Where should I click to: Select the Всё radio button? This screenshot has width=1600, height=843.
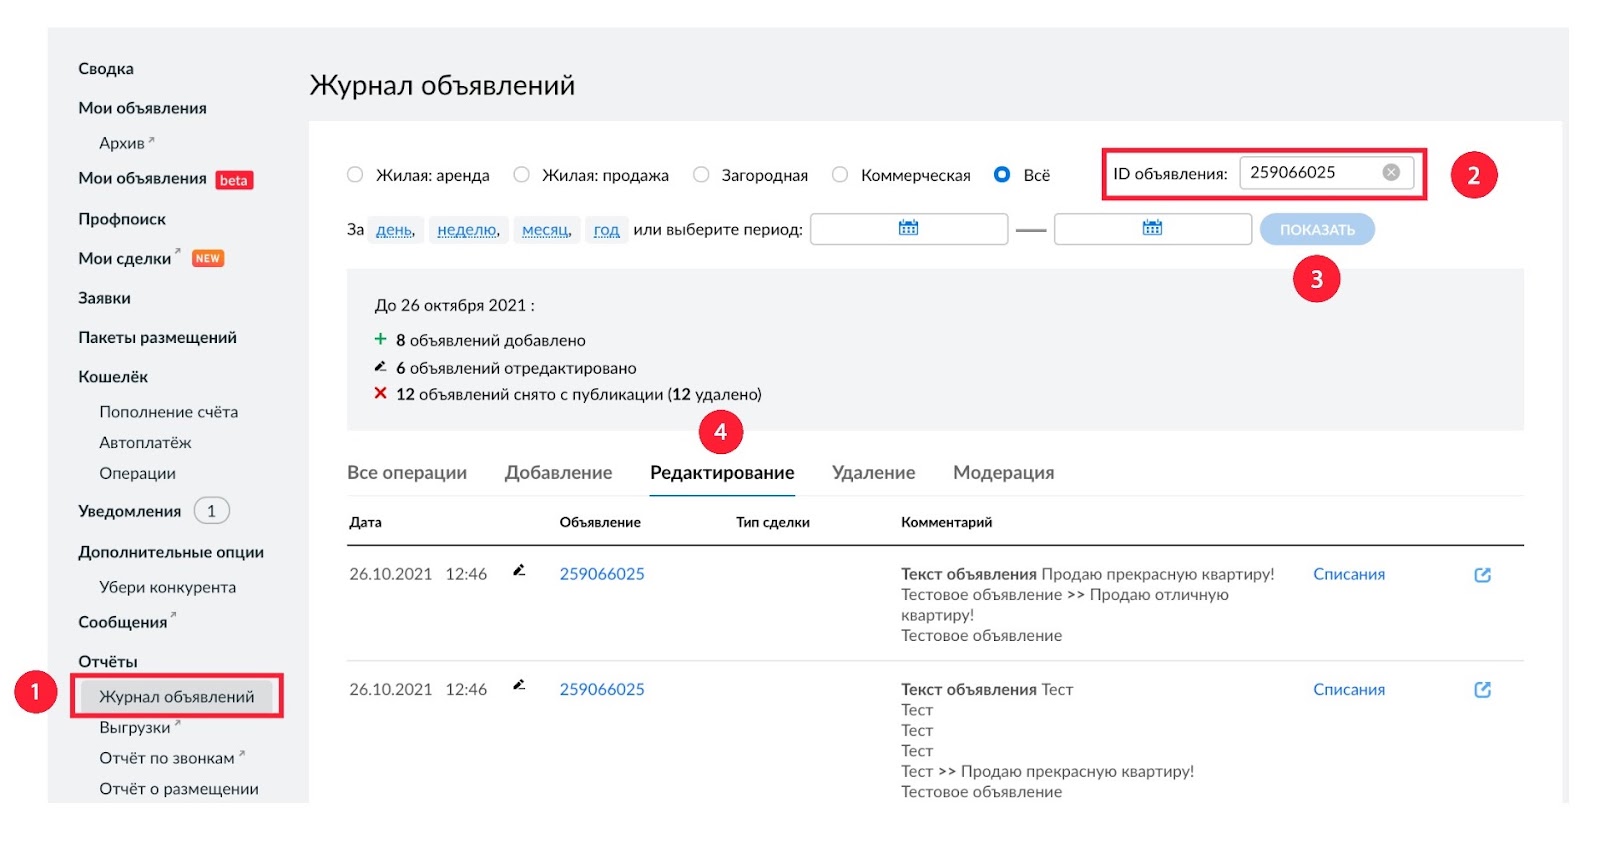[x=1002, y=175]
